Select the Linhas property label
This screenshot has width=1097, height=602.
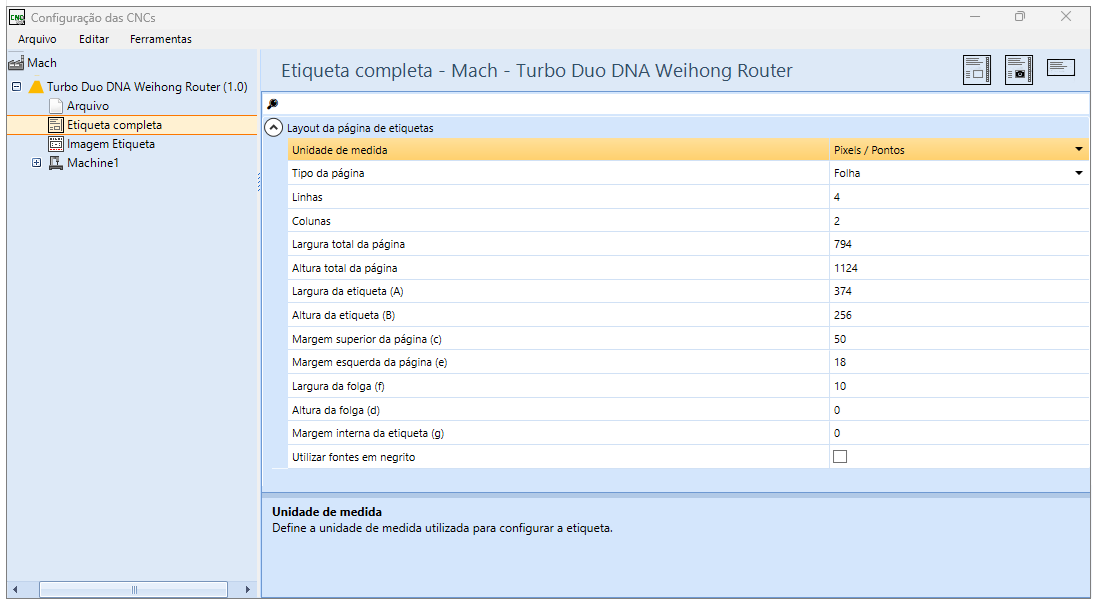[x=307, y=197]
